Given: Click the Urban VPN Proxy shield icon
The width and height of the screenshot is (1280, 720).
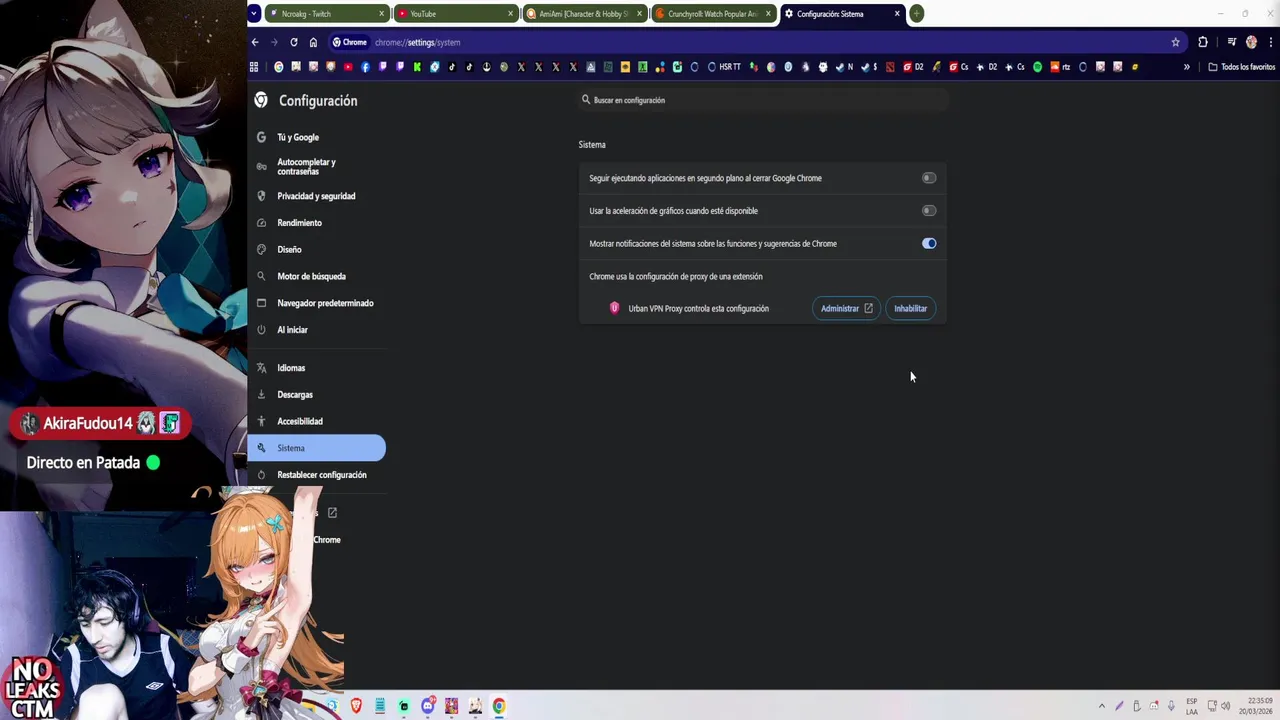Looking at the screenshot, I should tap(614, 308).
